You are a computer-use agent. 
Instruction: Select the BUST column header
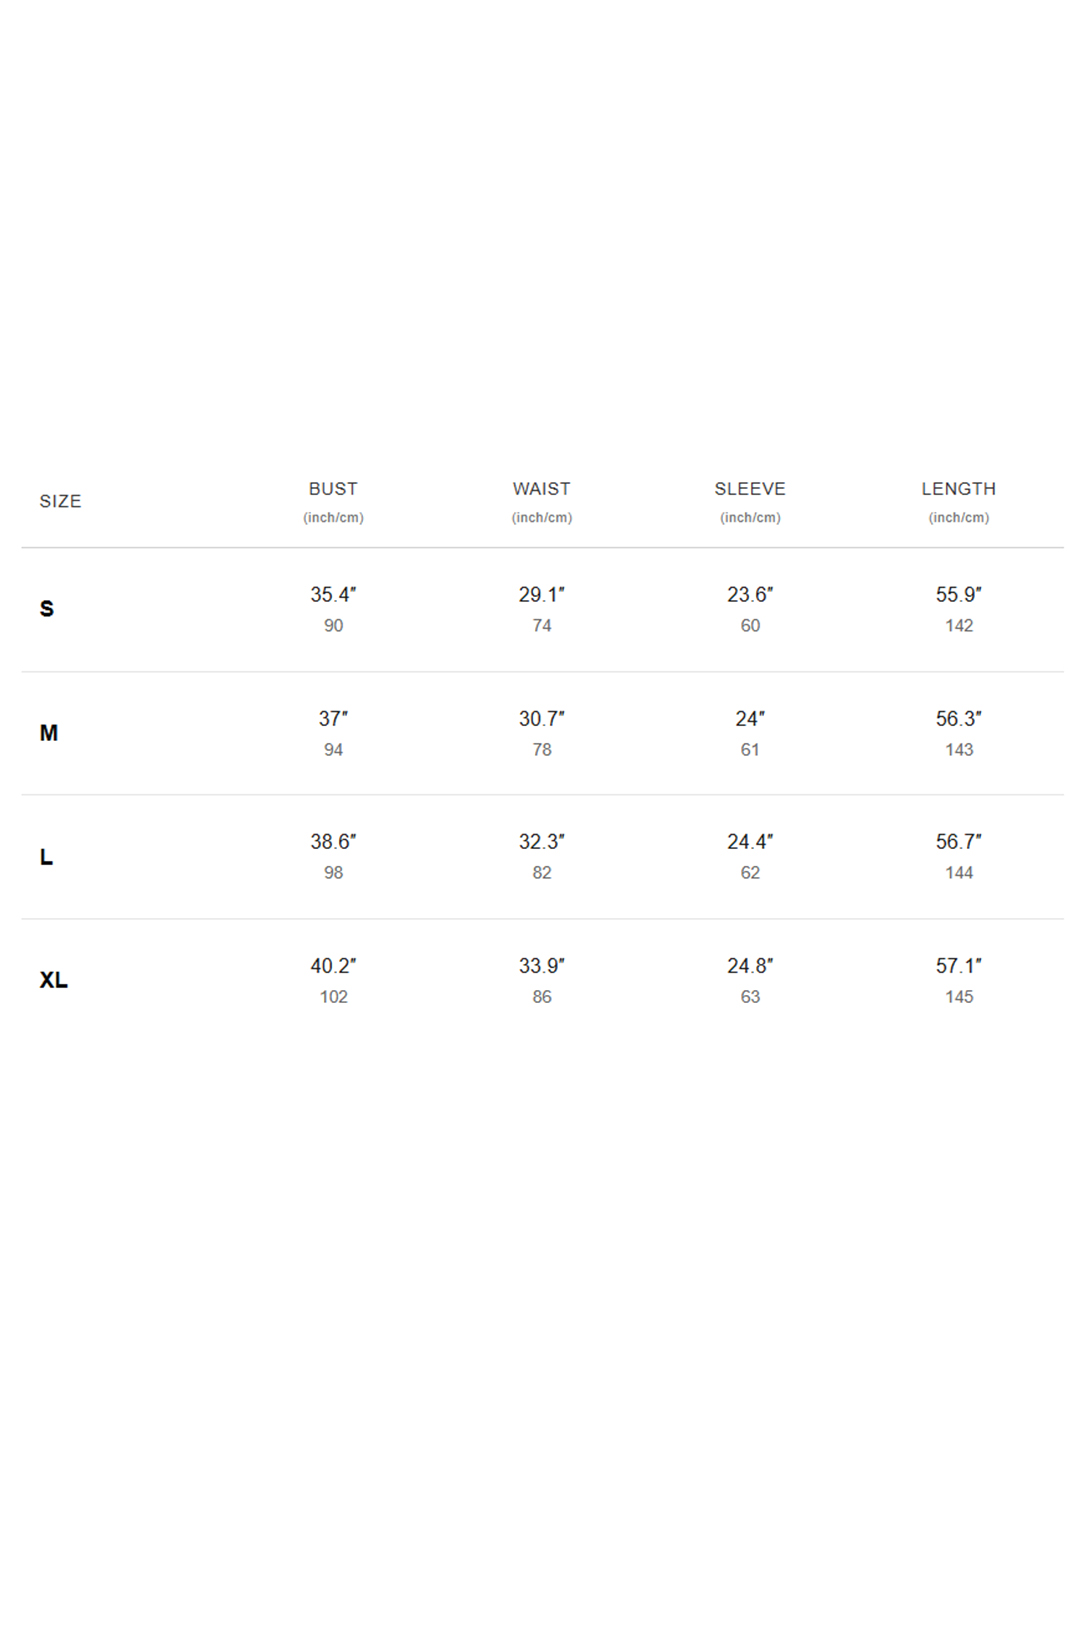[333, 489]
